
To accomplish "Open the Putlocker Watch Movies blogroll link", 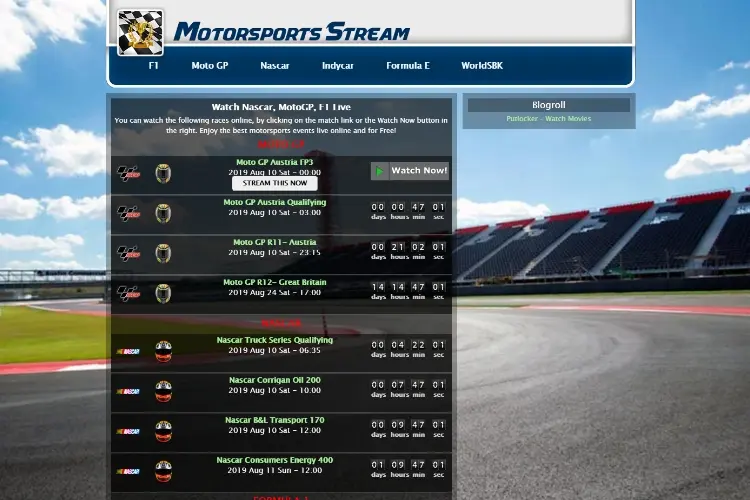I will pos(549,119).
